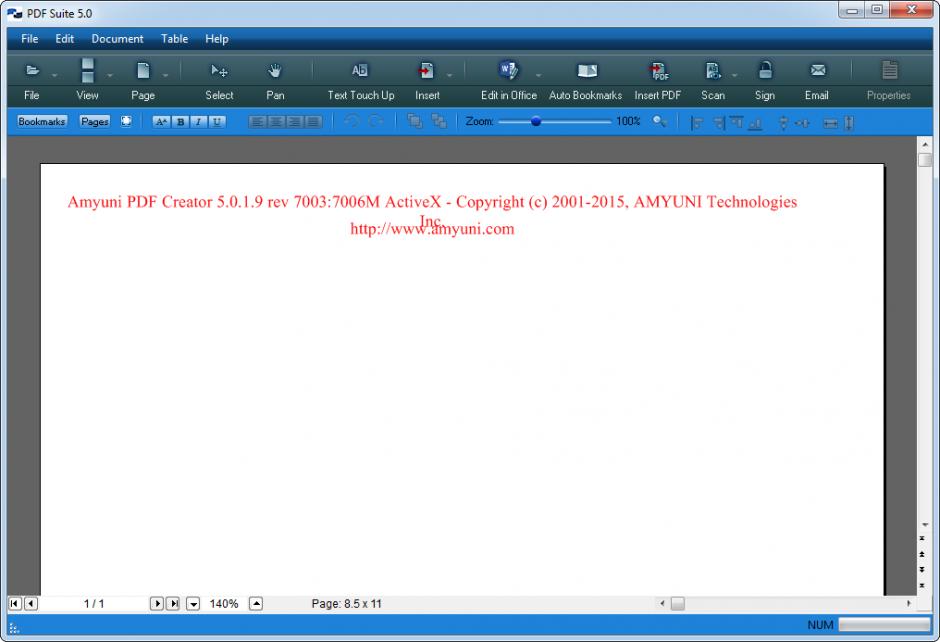Viewport: 940px width, 642px height.
Task: Click the 100% zoom value label
Action: [628, 121]
